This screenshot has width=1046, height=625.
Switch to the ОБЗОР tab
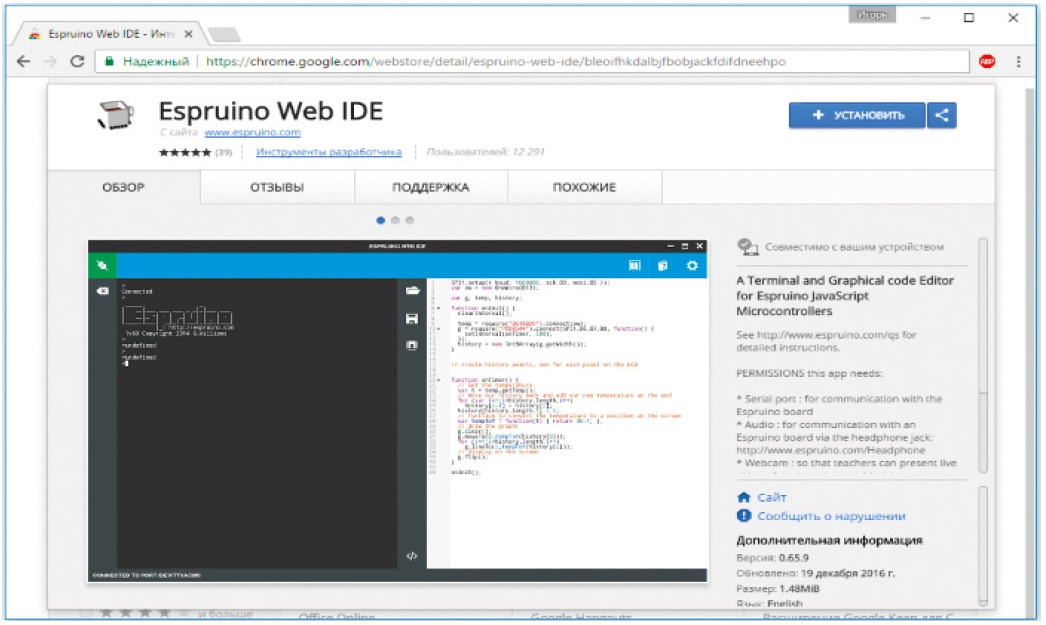[x=123, y=187]
